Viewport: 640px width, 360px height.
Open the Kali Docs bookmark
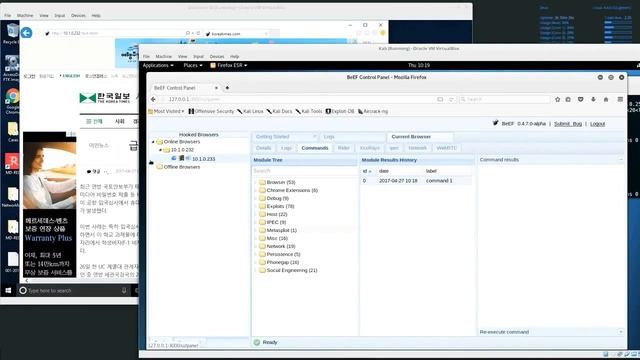click(x=280, y=111)
